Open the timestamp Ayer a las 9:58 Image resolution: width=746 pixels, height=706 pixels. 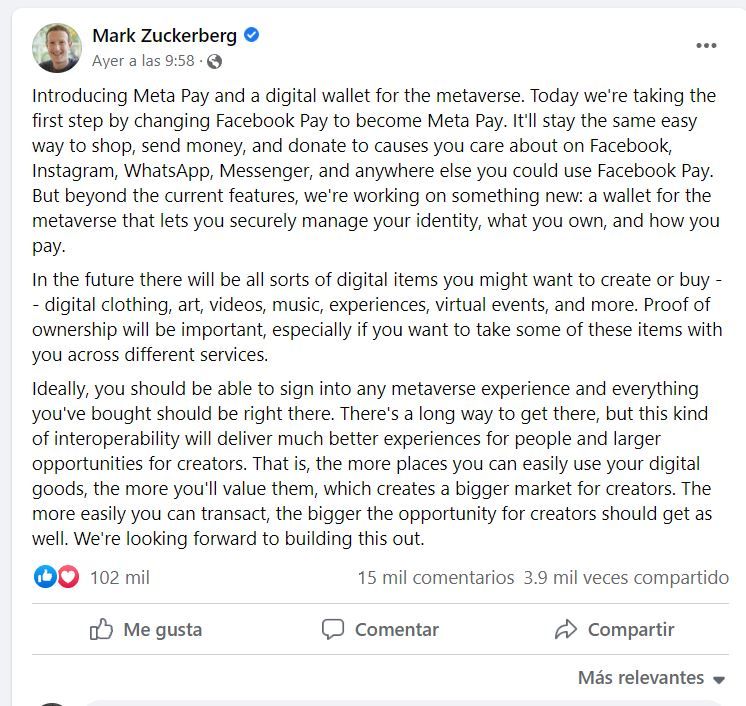pyautogui.click(x=143, y=61)
